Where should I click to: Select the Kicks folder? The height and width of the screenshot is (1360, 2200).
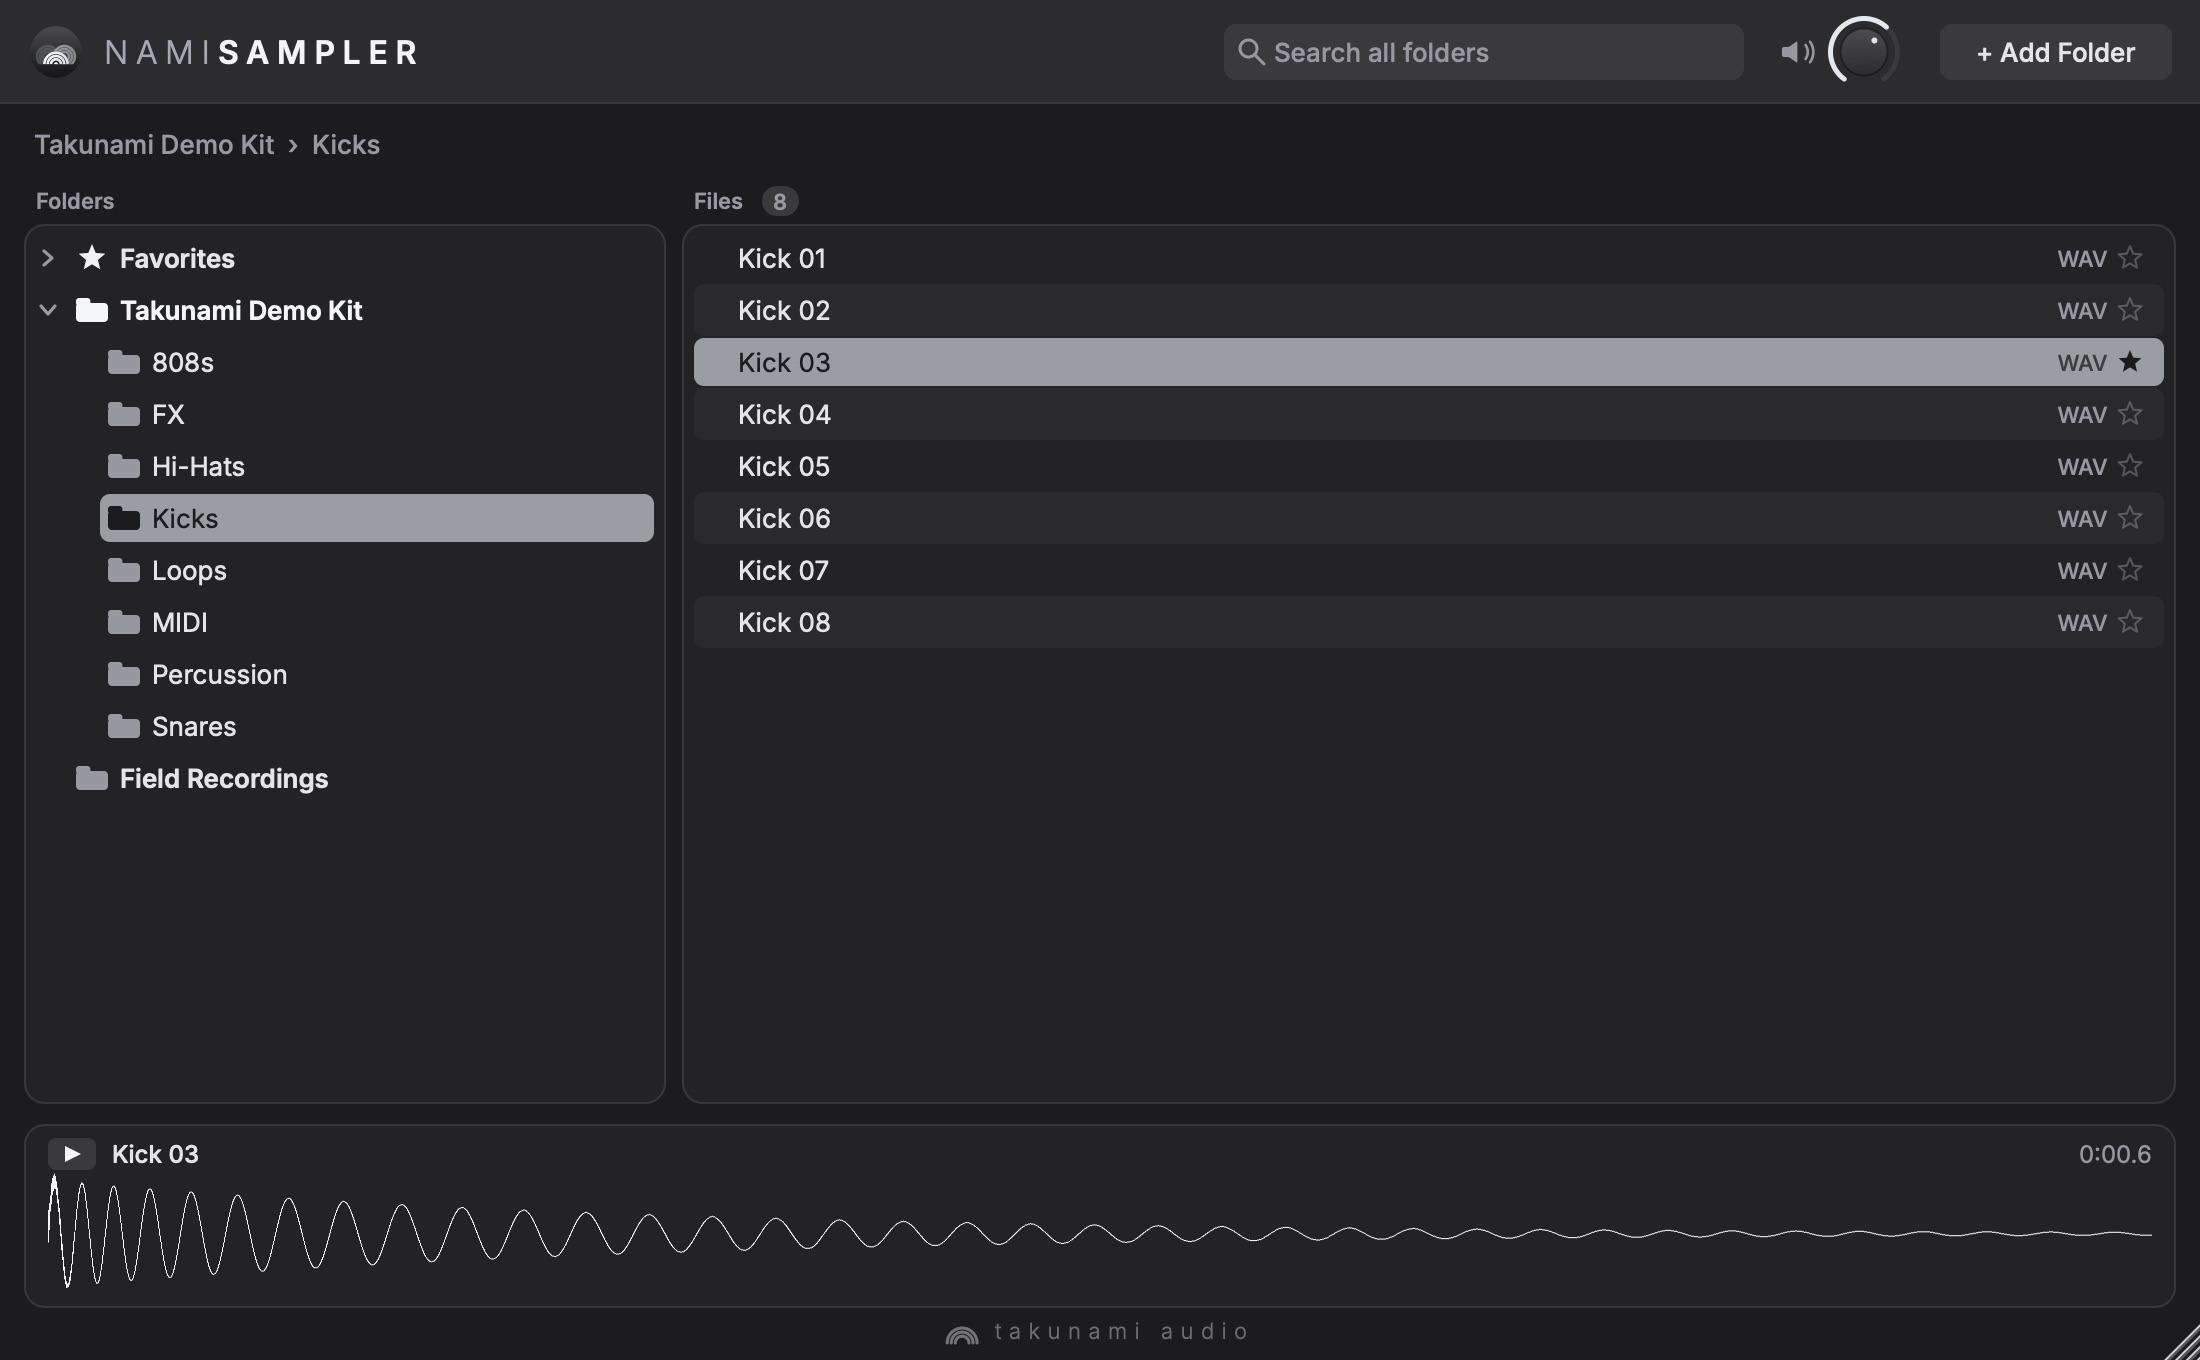click(377, 518)
